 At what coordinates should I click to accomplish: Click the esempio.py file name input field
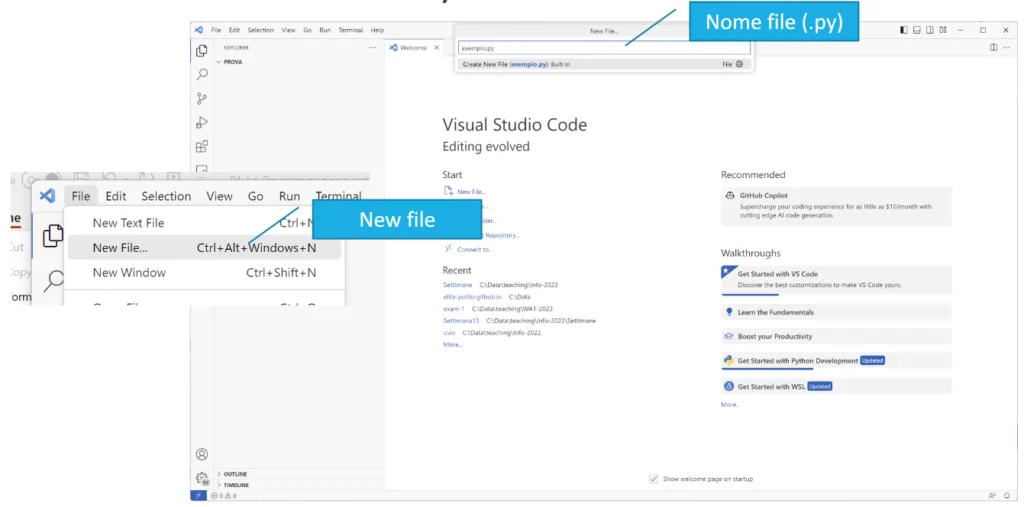click(x=603, y=48)
